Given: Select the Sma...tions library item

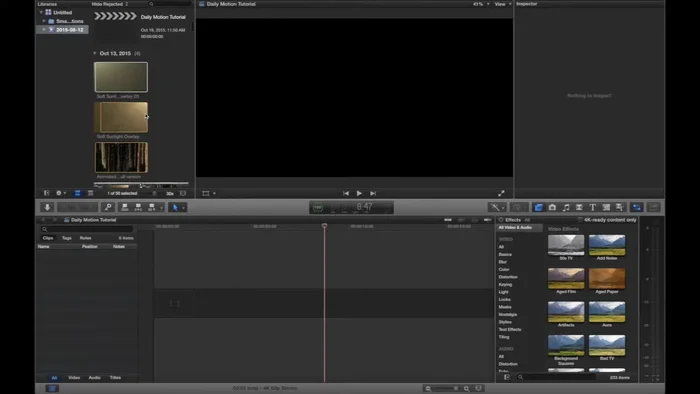Looking at the screenshot, I should [x=69, y=21].
